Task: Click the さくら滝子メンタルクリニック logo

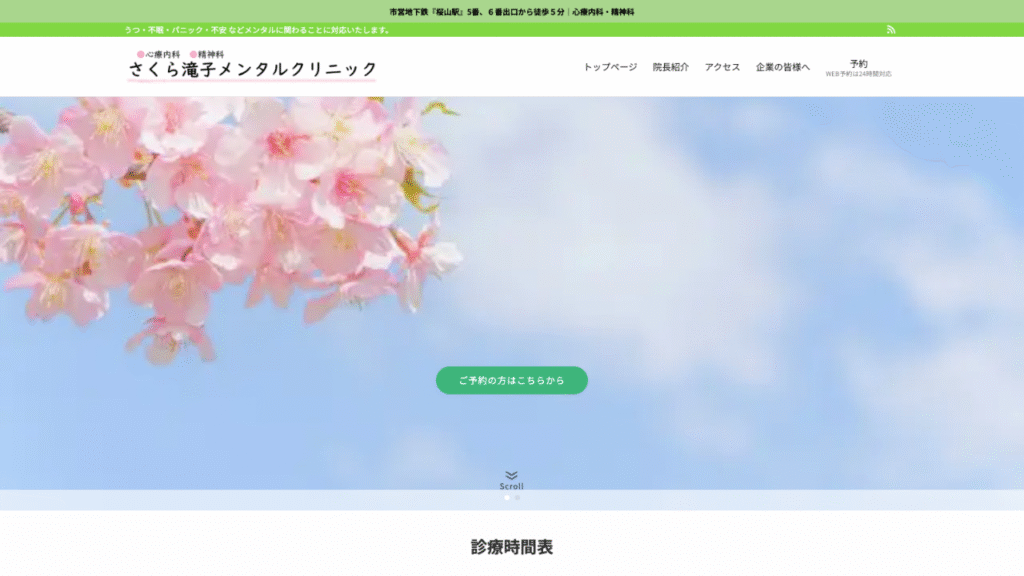Action: pyautogui.click(x=252, y=69)
